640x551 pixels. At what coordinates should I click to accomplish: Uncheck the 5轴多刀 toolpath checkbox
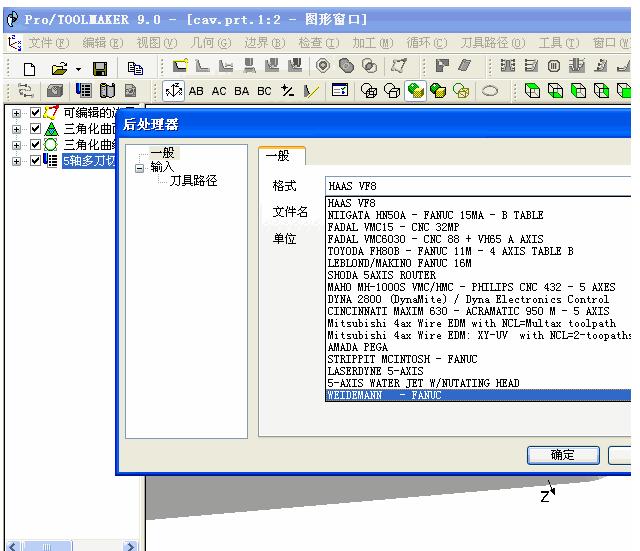[36, 160]
